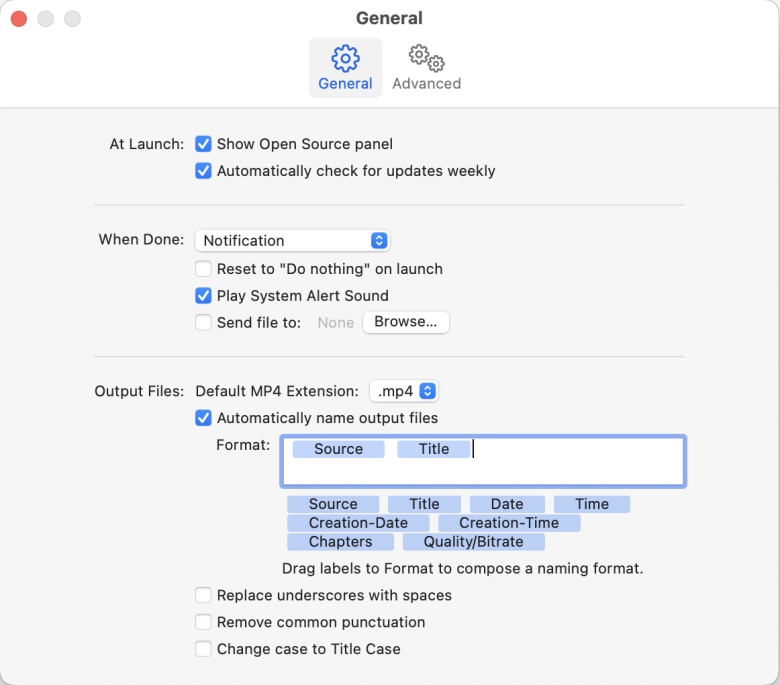Open the Advanced preferences double-gear icon
Screen dimensions: 780x685
point(426,58)
